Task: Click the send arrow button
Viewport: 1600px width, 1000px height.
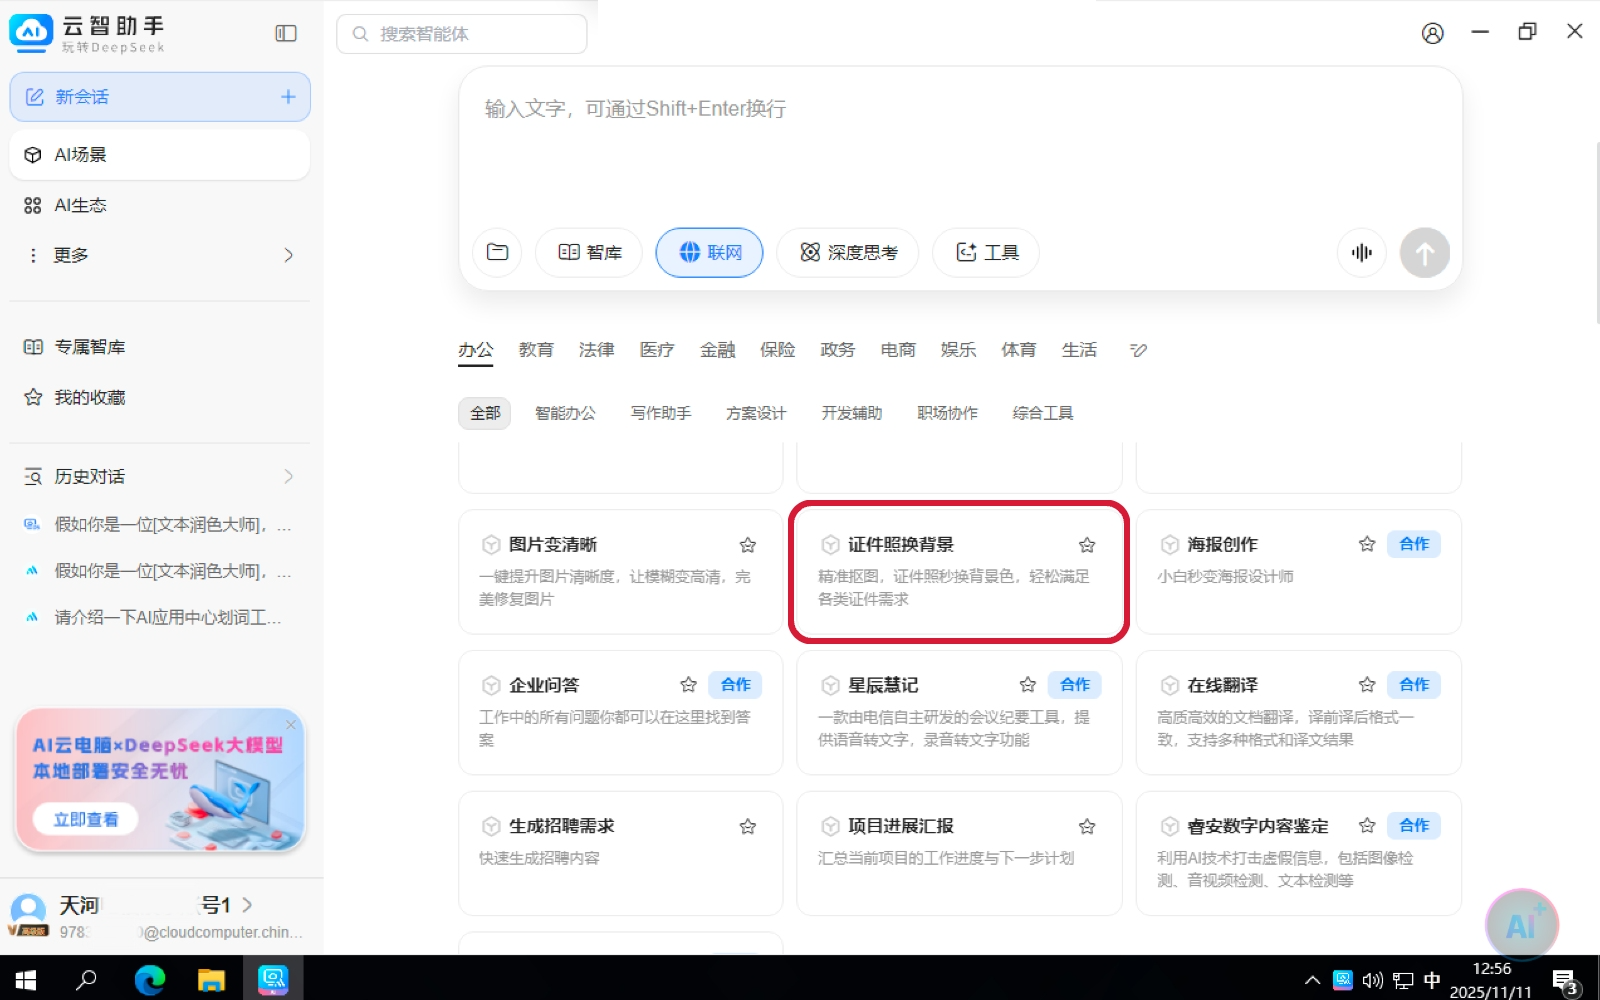Action: (1424, 253)
